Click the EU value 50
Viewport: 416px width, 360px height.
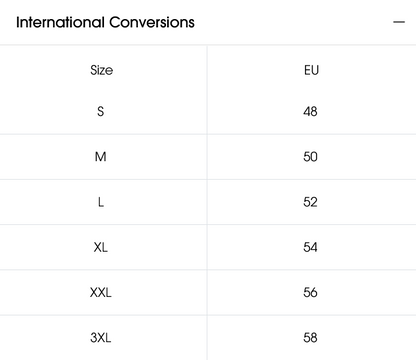coord(310,157)
